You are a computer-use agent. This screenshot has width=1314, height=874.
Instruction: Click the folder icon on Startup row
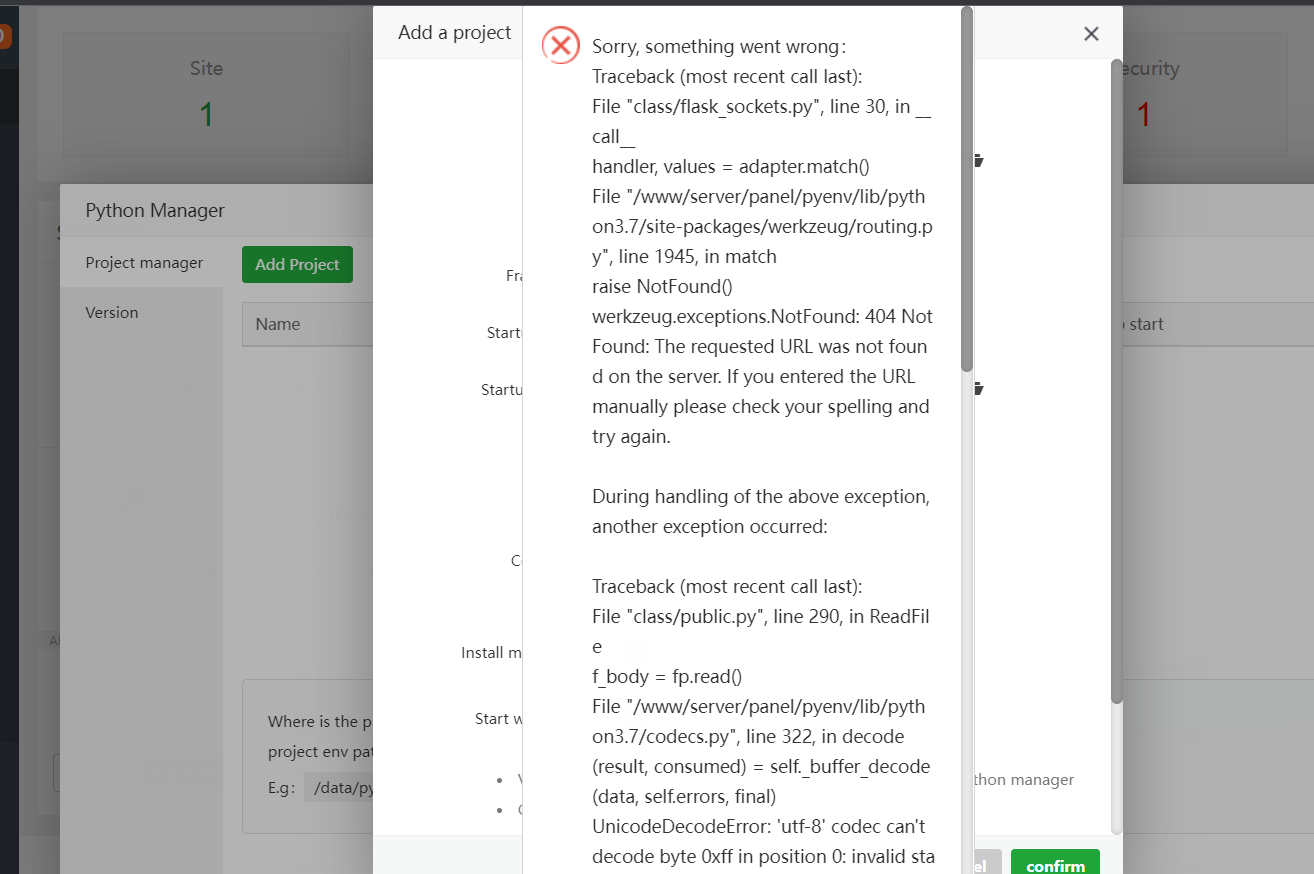point(979,389)
